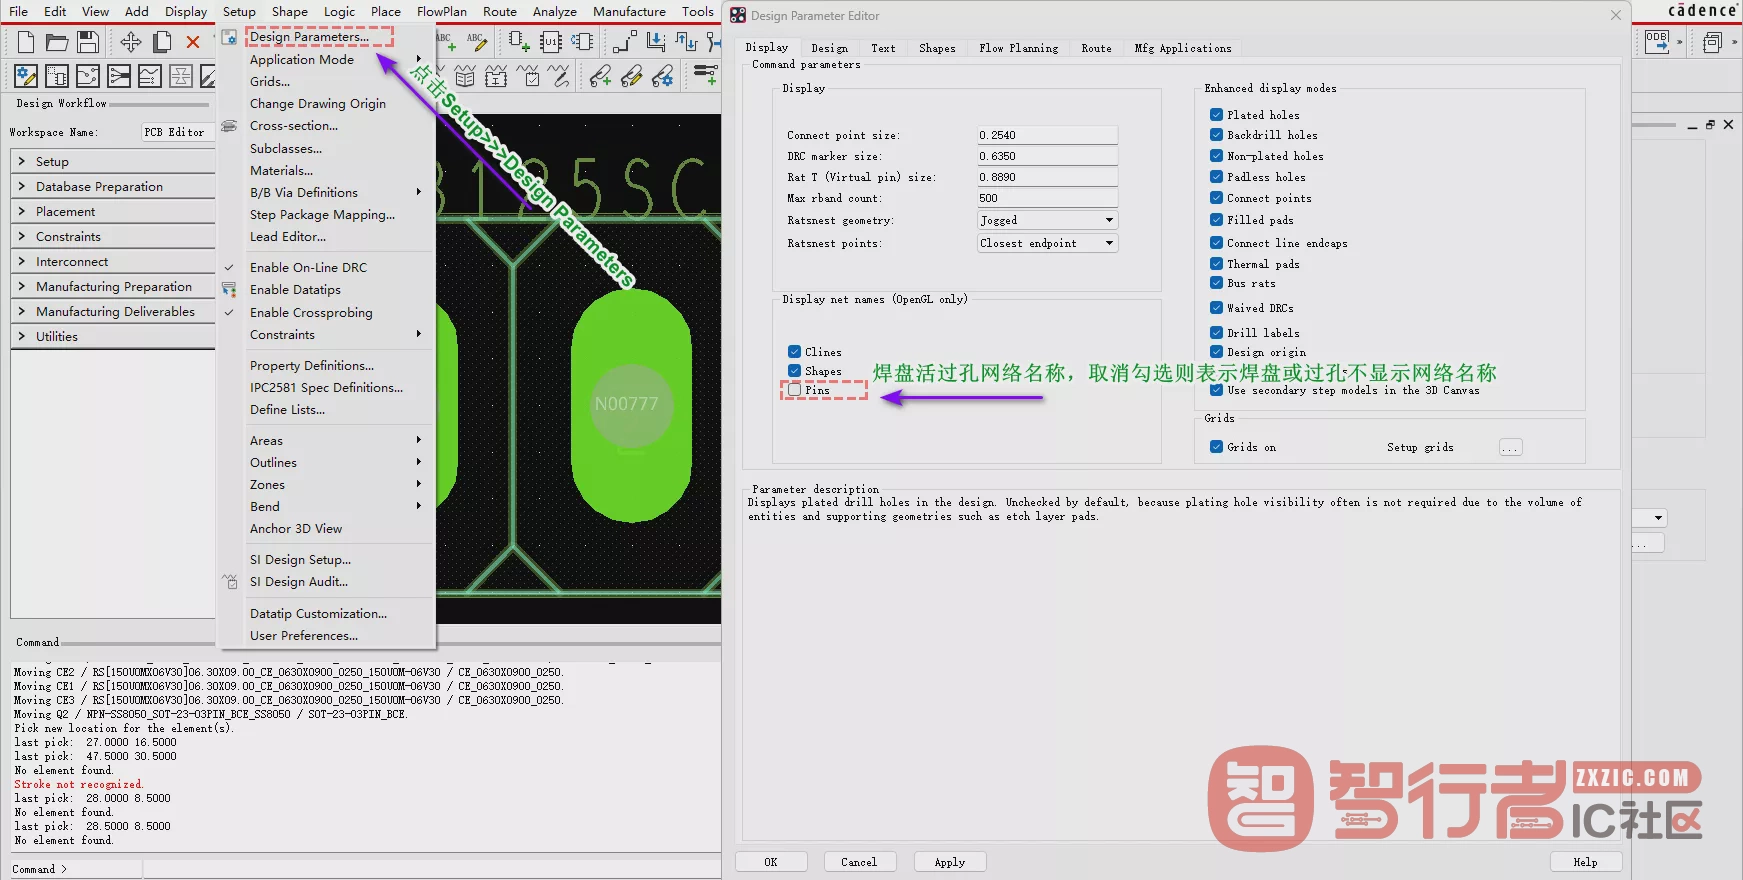Click the waveform-with-book toolbar icon
The width and height of the screenshot is (1743, 880).
point(465,76)
